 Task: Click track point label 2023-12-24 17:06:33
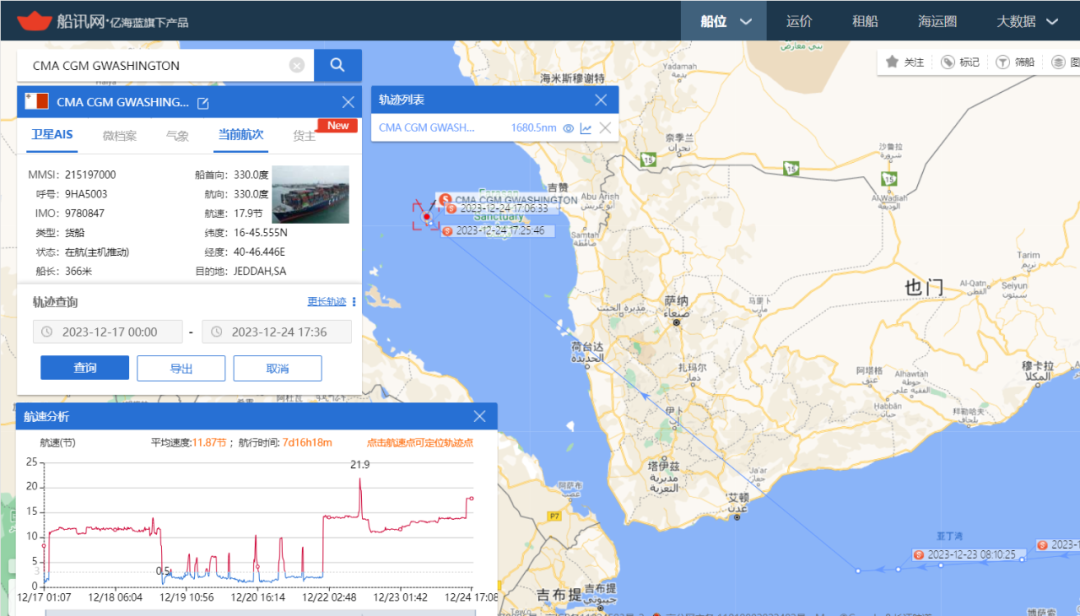coord(503,208)
